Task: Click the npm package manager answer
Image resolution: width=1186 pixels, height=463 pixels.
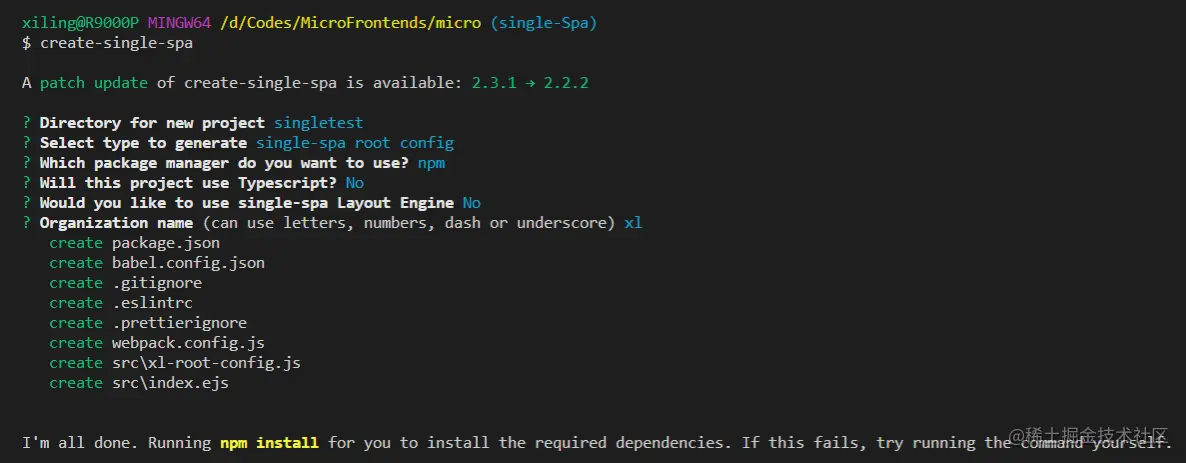Action: coord(431,163)
